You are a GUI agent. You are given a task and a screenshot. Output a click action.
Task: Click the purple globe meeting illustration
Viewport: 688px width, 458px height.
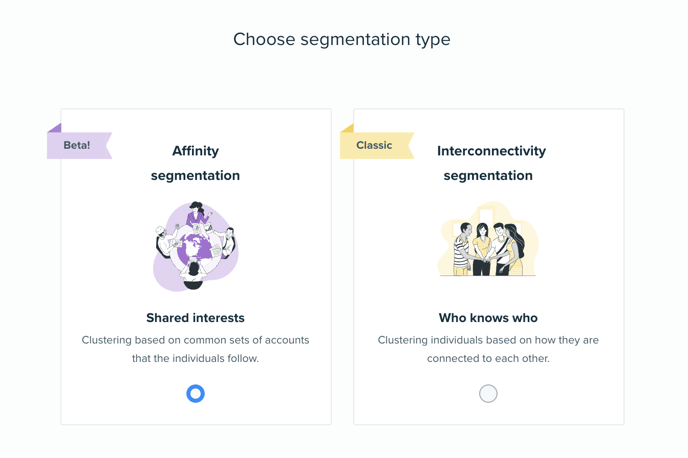196,246
